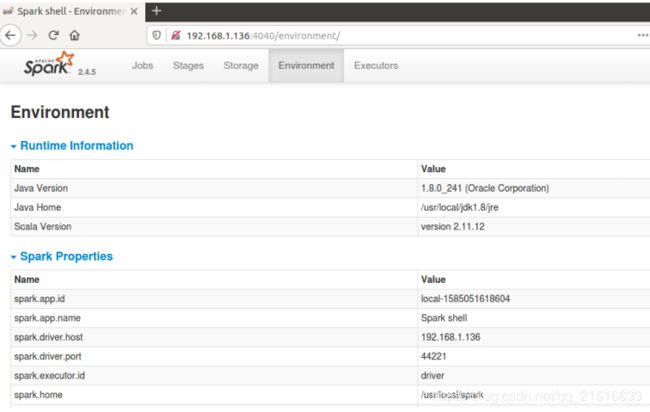Select the Environment tab

coord(306,65)
